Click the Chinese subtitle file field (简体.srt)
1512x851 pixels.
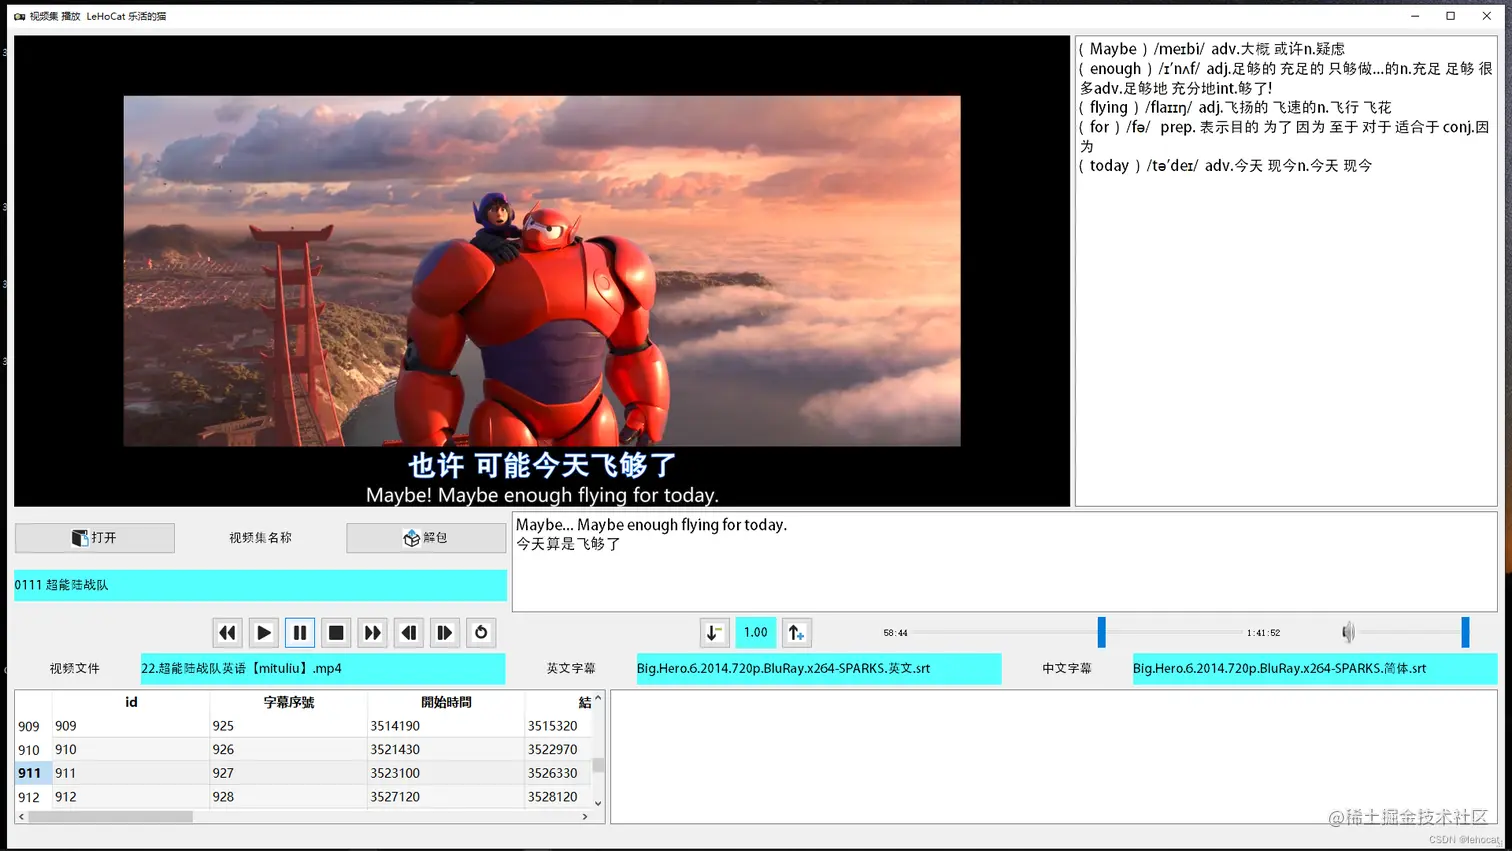[1315, 668]
